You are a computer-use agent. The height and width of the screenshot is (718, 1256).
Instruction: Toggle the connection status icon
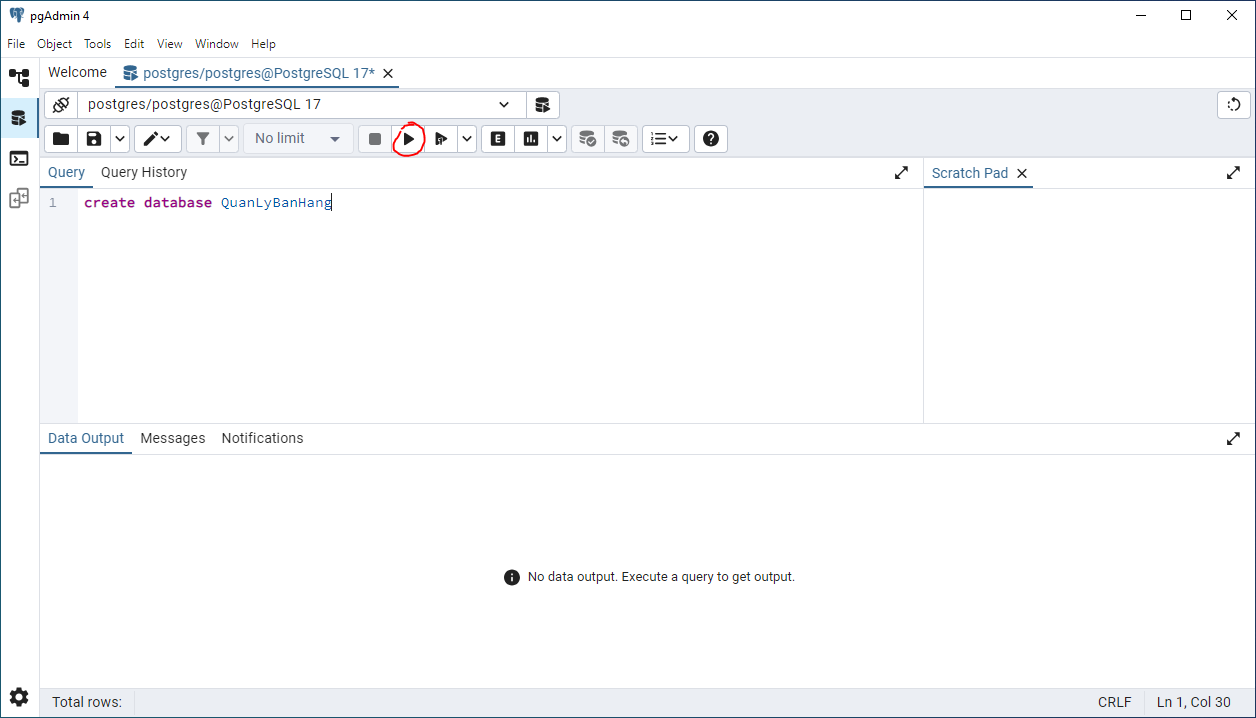(x=61, y=105)
